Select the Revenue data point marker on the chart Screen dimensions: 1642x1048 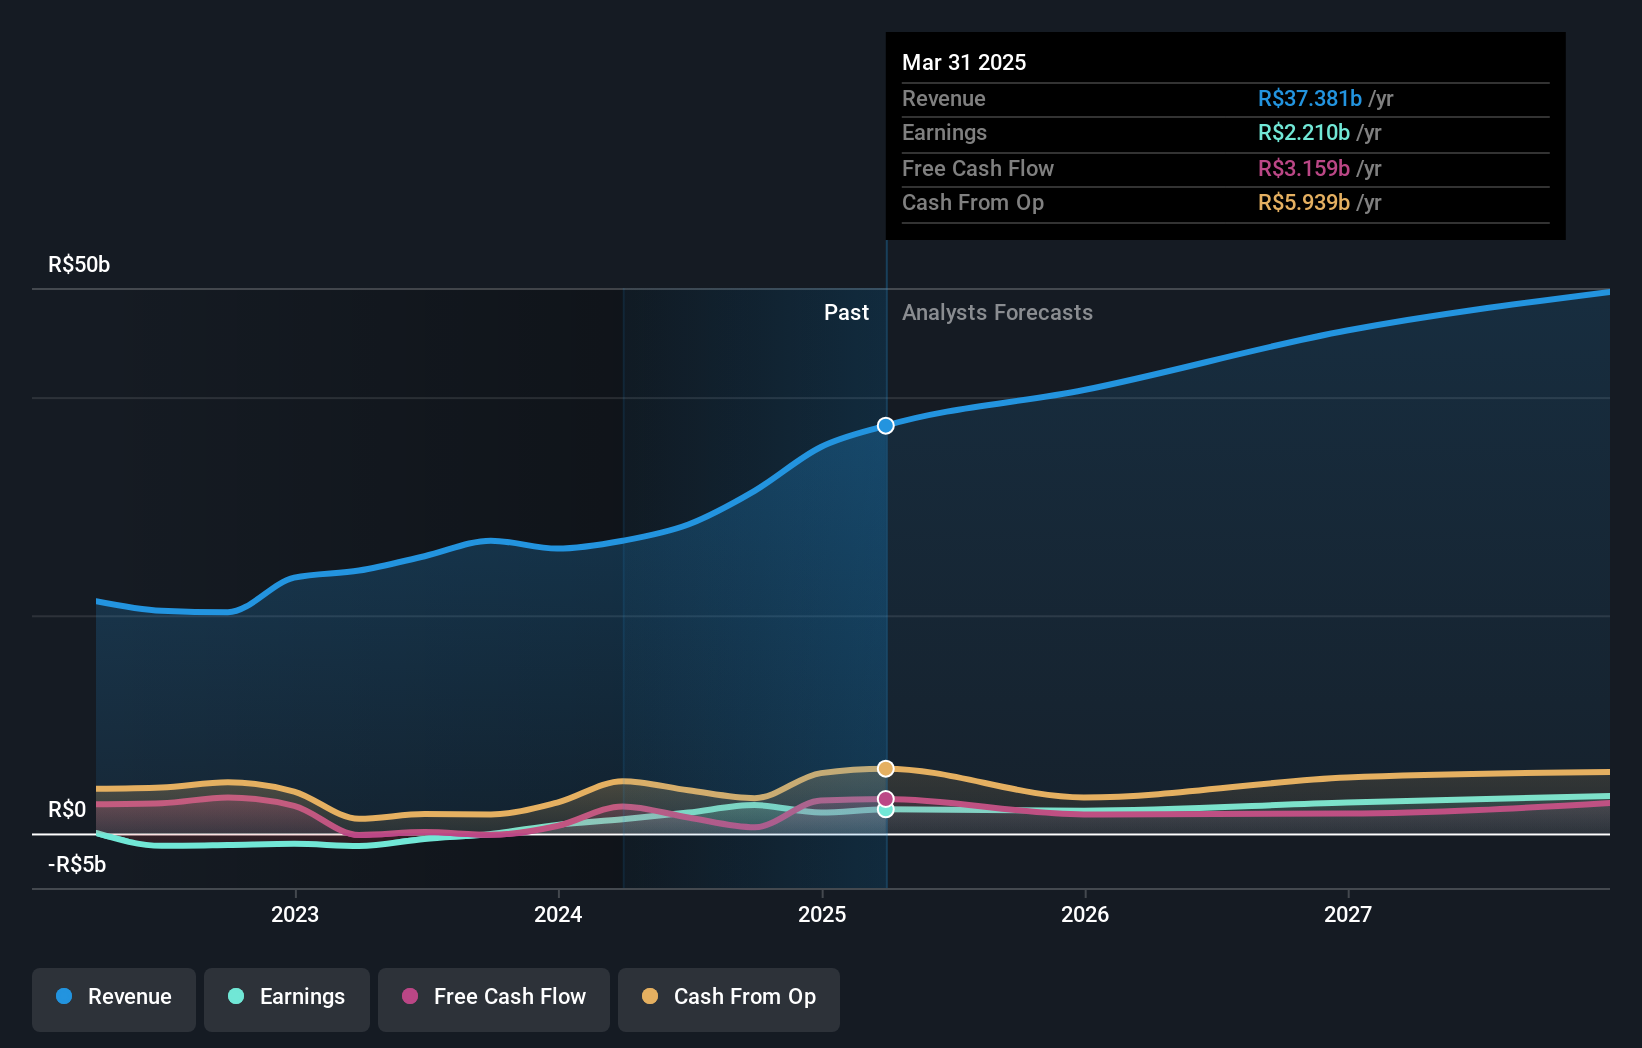pos(884,425)
